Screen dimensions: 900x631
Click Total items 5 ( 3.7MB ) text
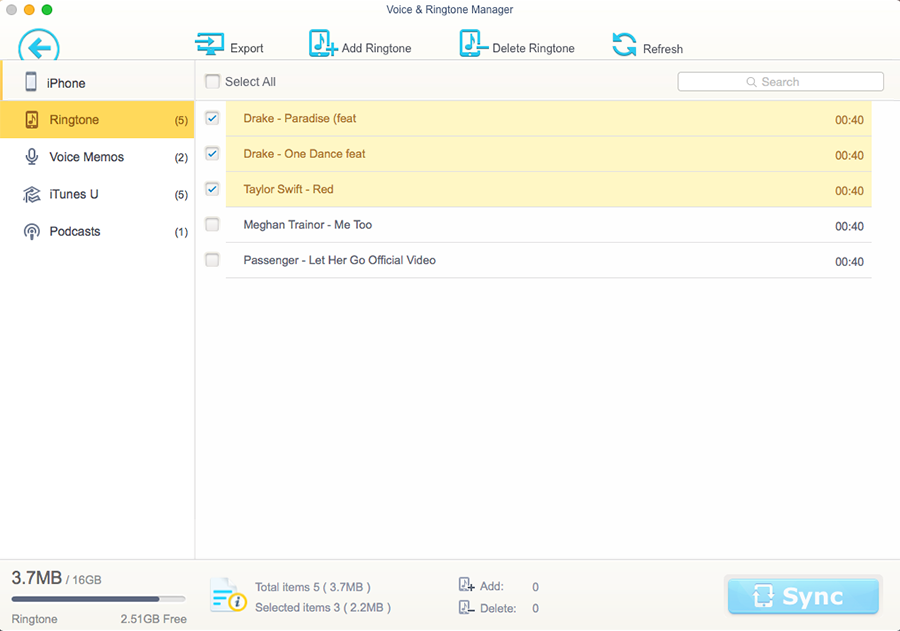[x=313, y=587]
